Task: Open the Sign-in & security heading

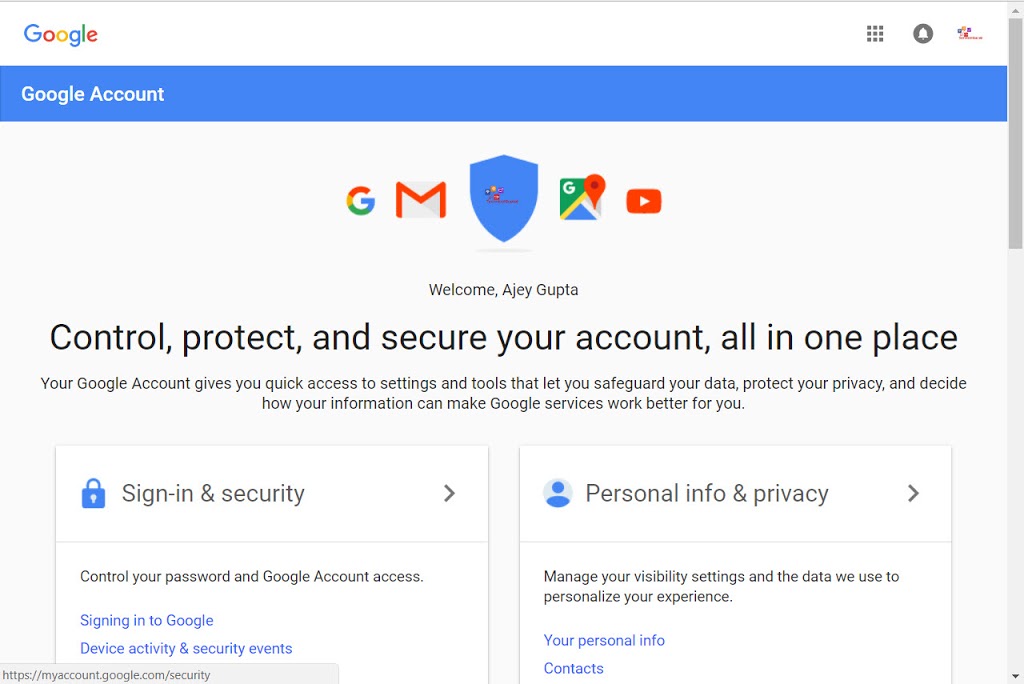Action: 213,493
